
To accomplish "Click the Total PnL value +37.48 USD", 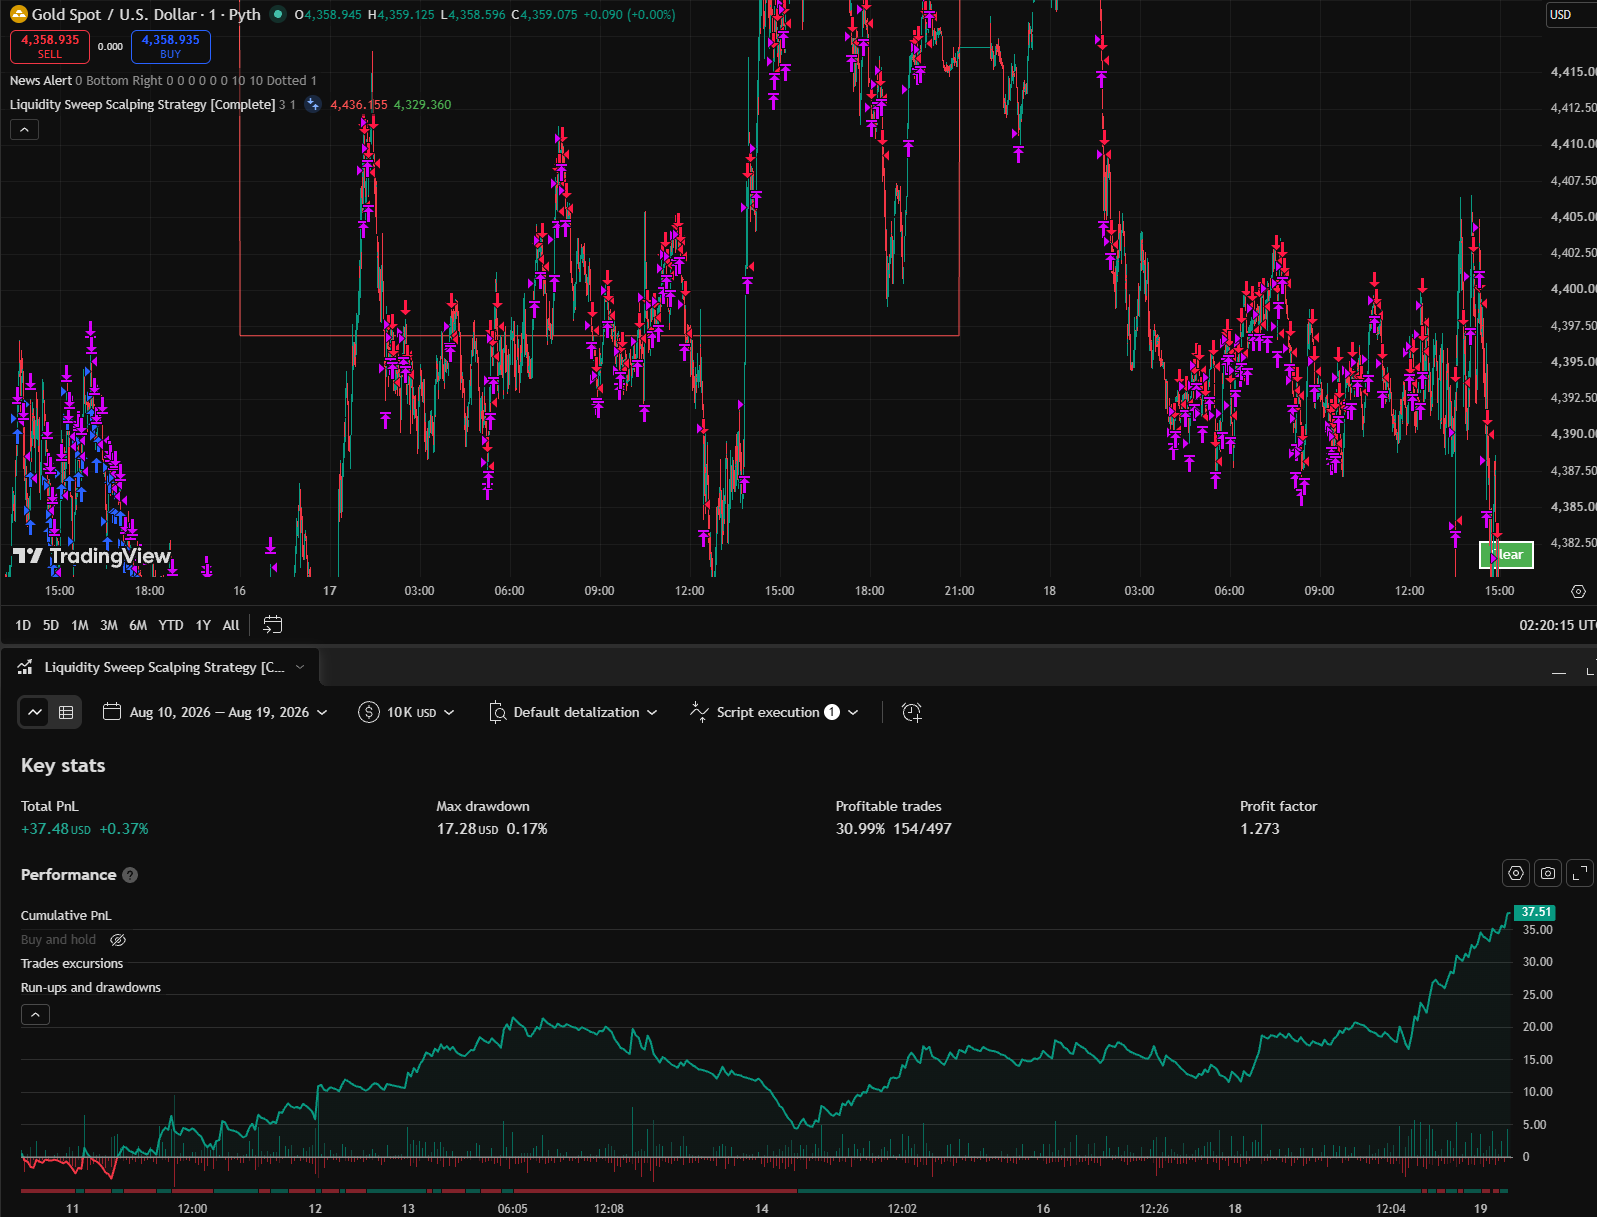I will coord(56,829).
